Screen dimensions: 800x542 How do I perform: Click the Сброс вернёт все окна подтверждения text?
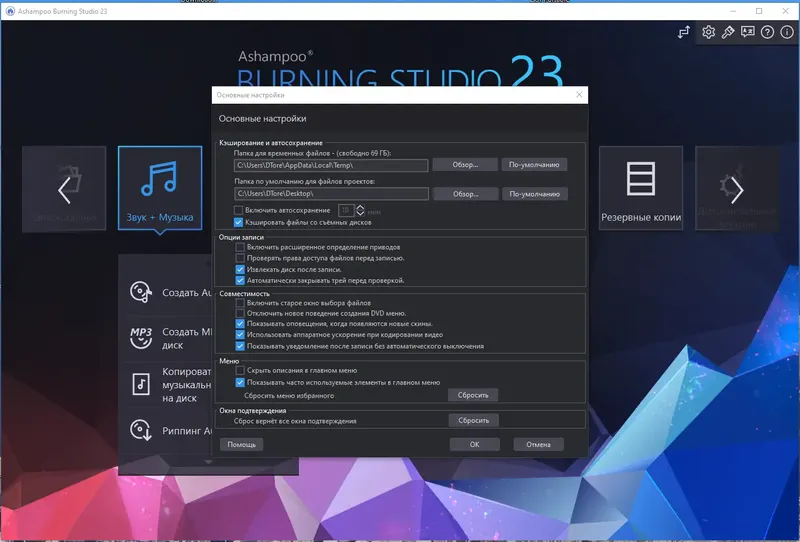(x=295, y=421)
